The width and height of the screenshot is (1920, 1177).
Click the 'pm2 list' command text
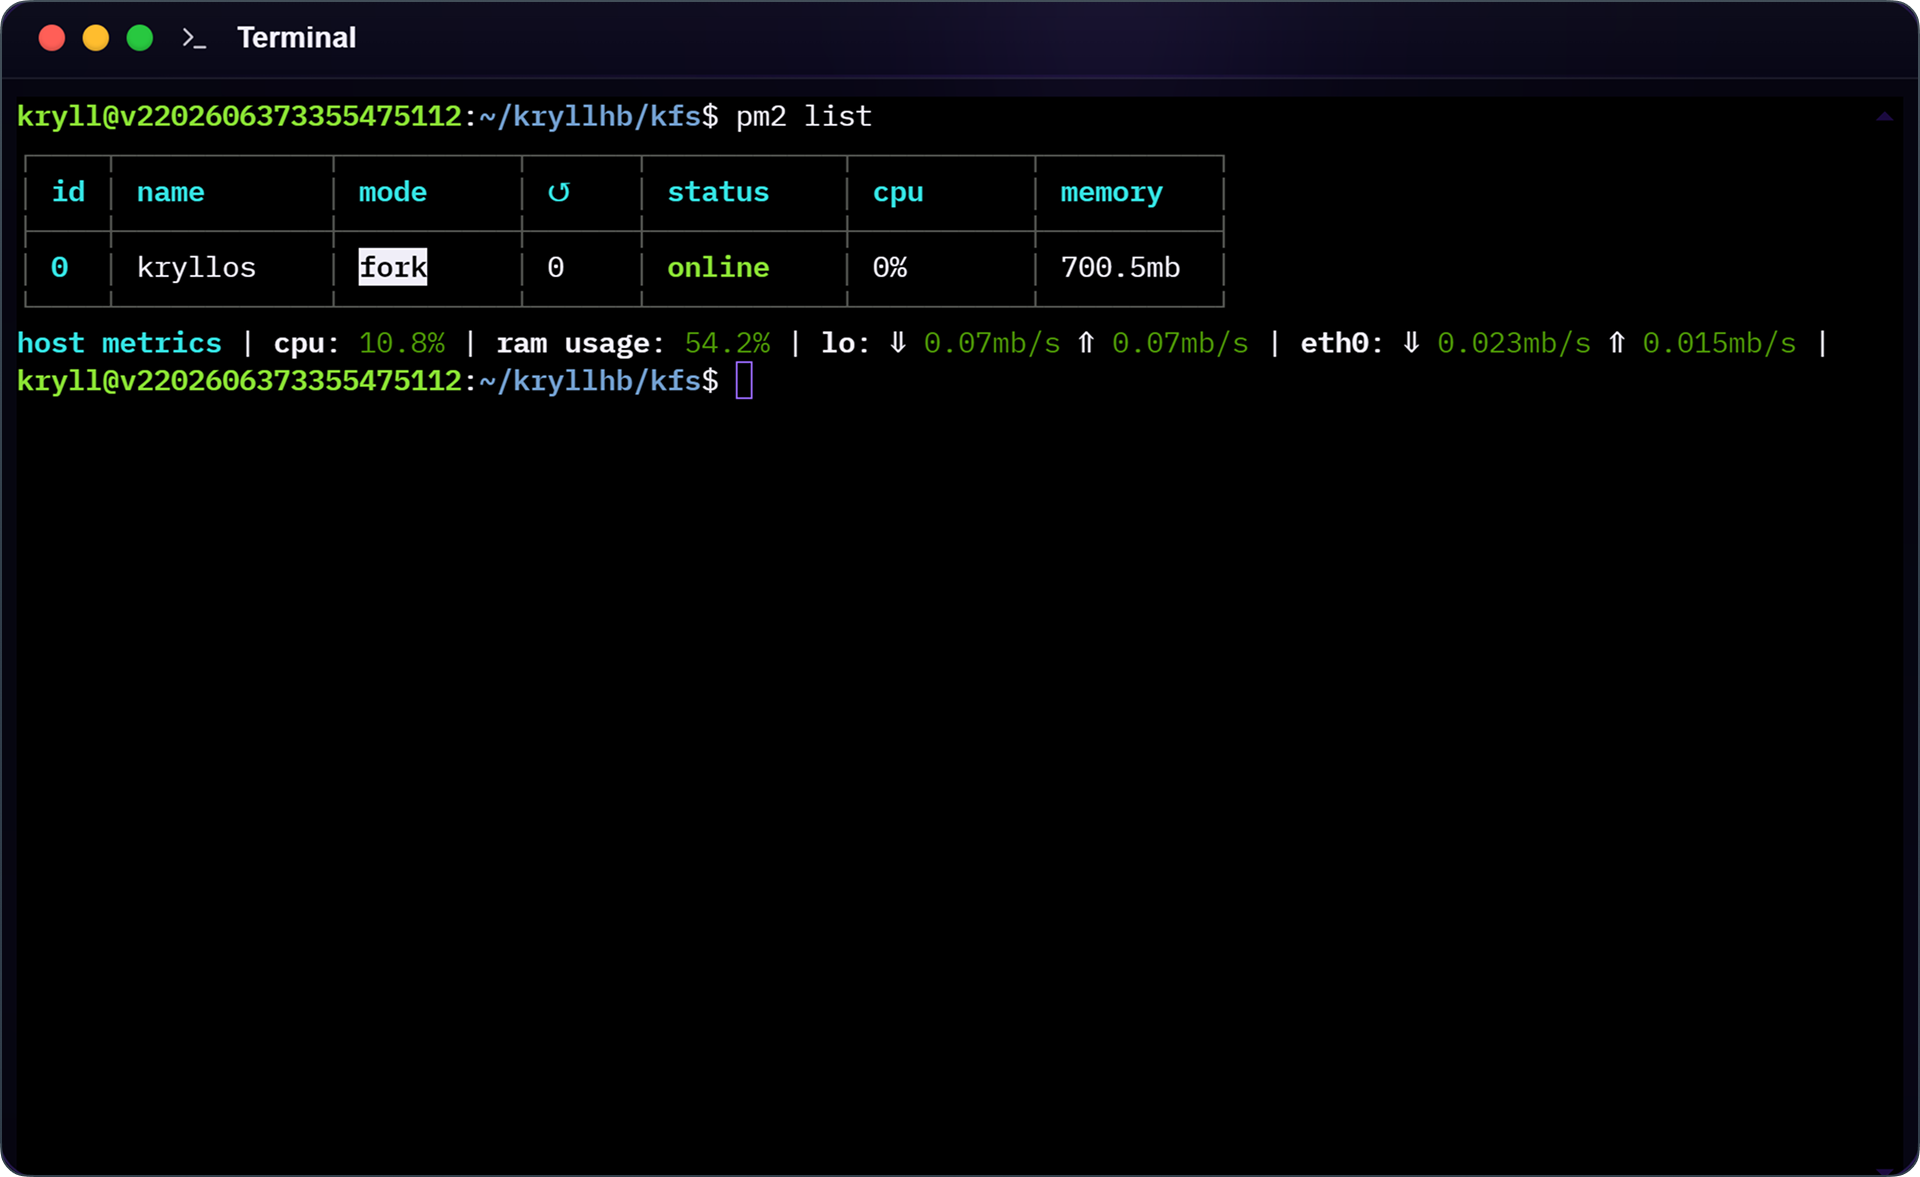coord(804,117)
